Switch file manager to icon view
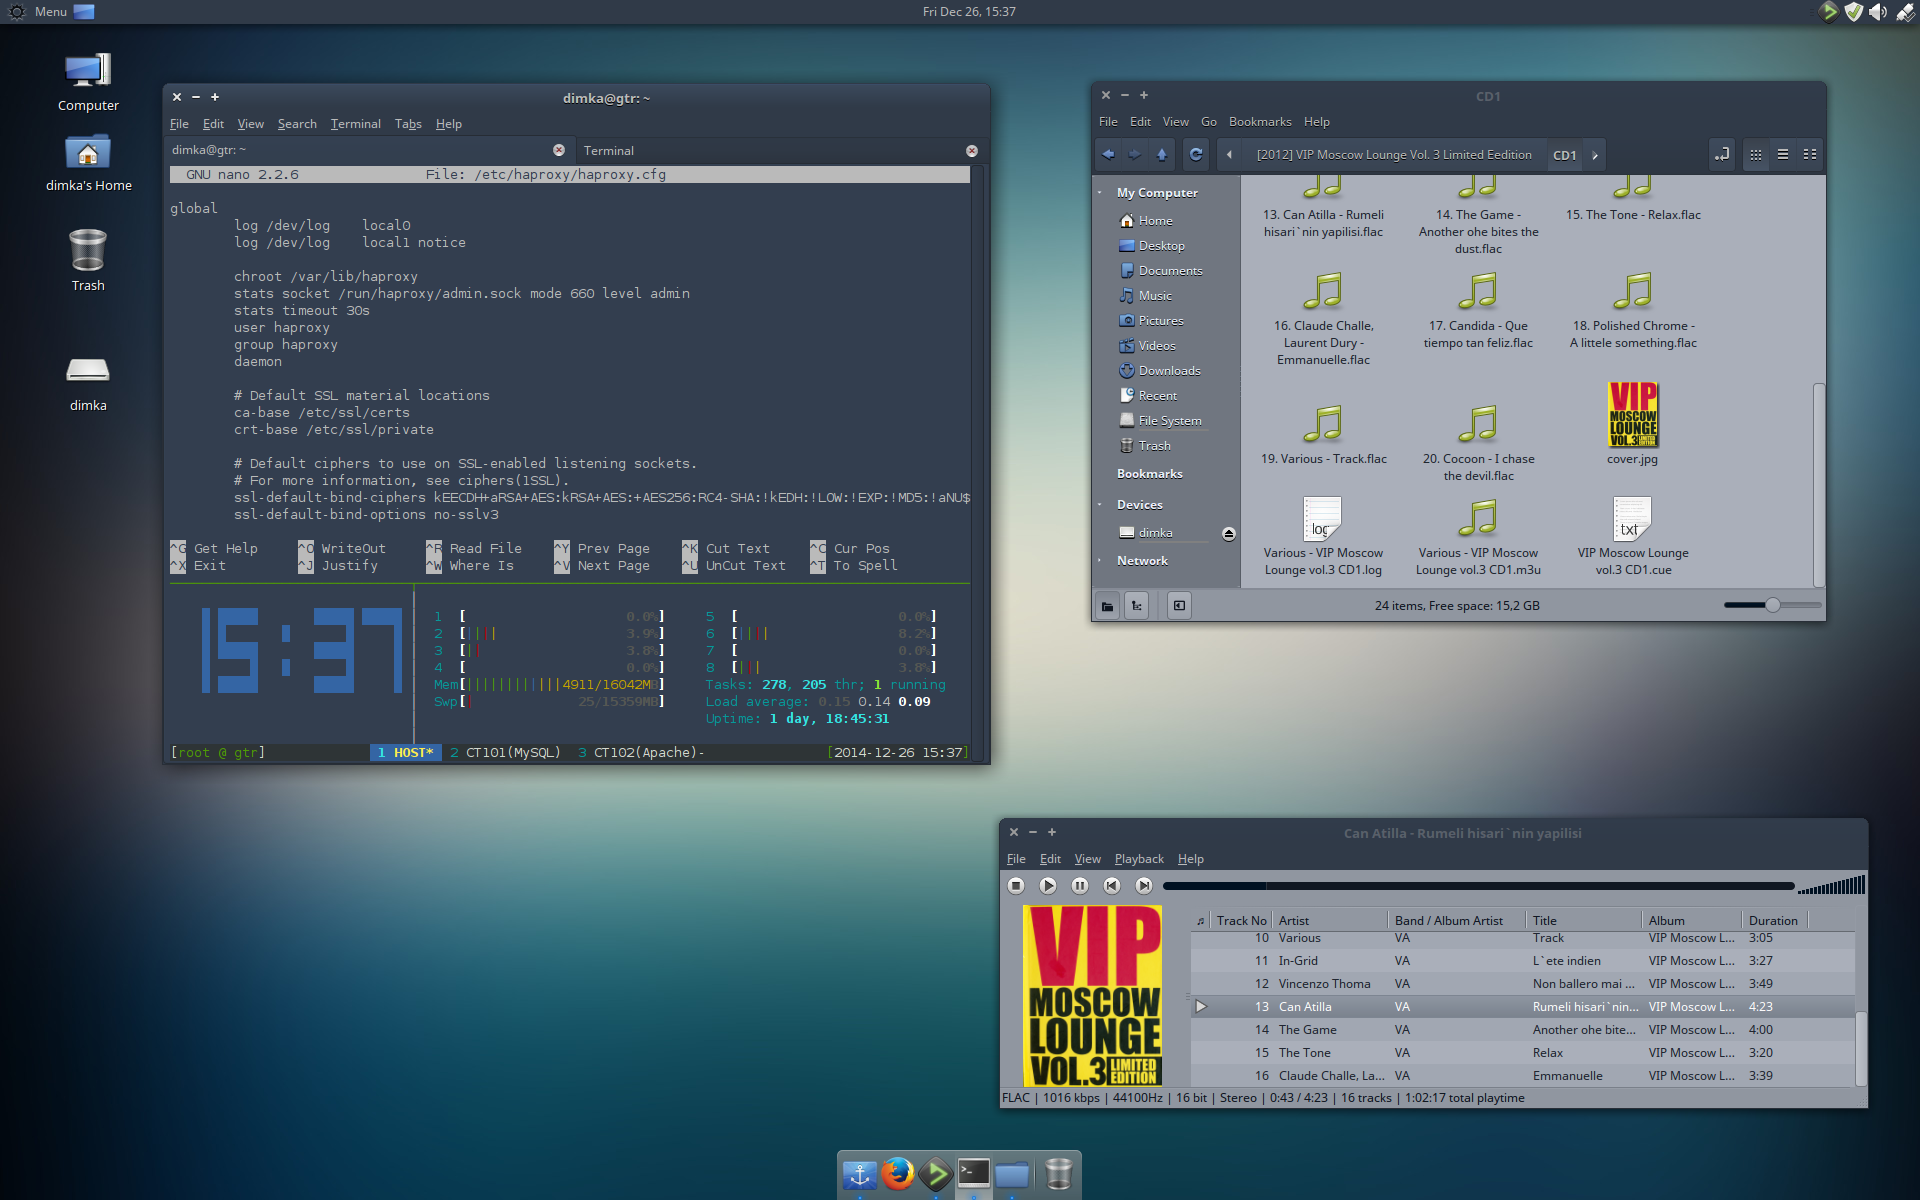The image size is (1920, 1200). (x=1756, y=155)
